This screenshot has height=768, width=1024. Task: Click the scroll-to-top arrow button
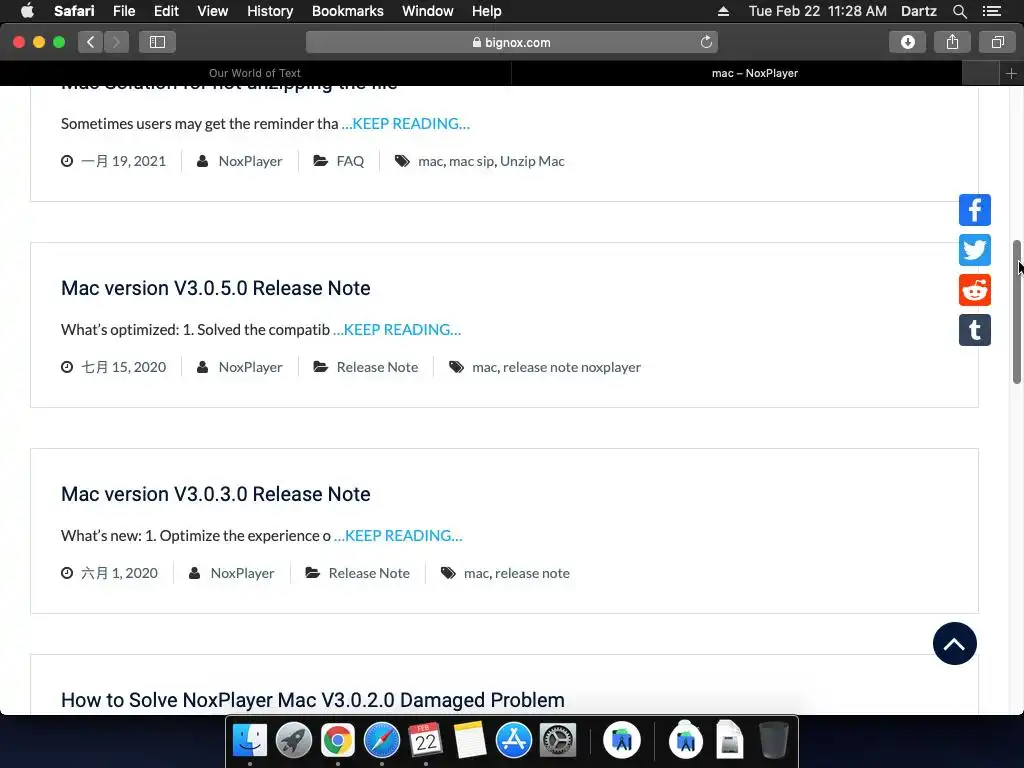tap(954, 643)
